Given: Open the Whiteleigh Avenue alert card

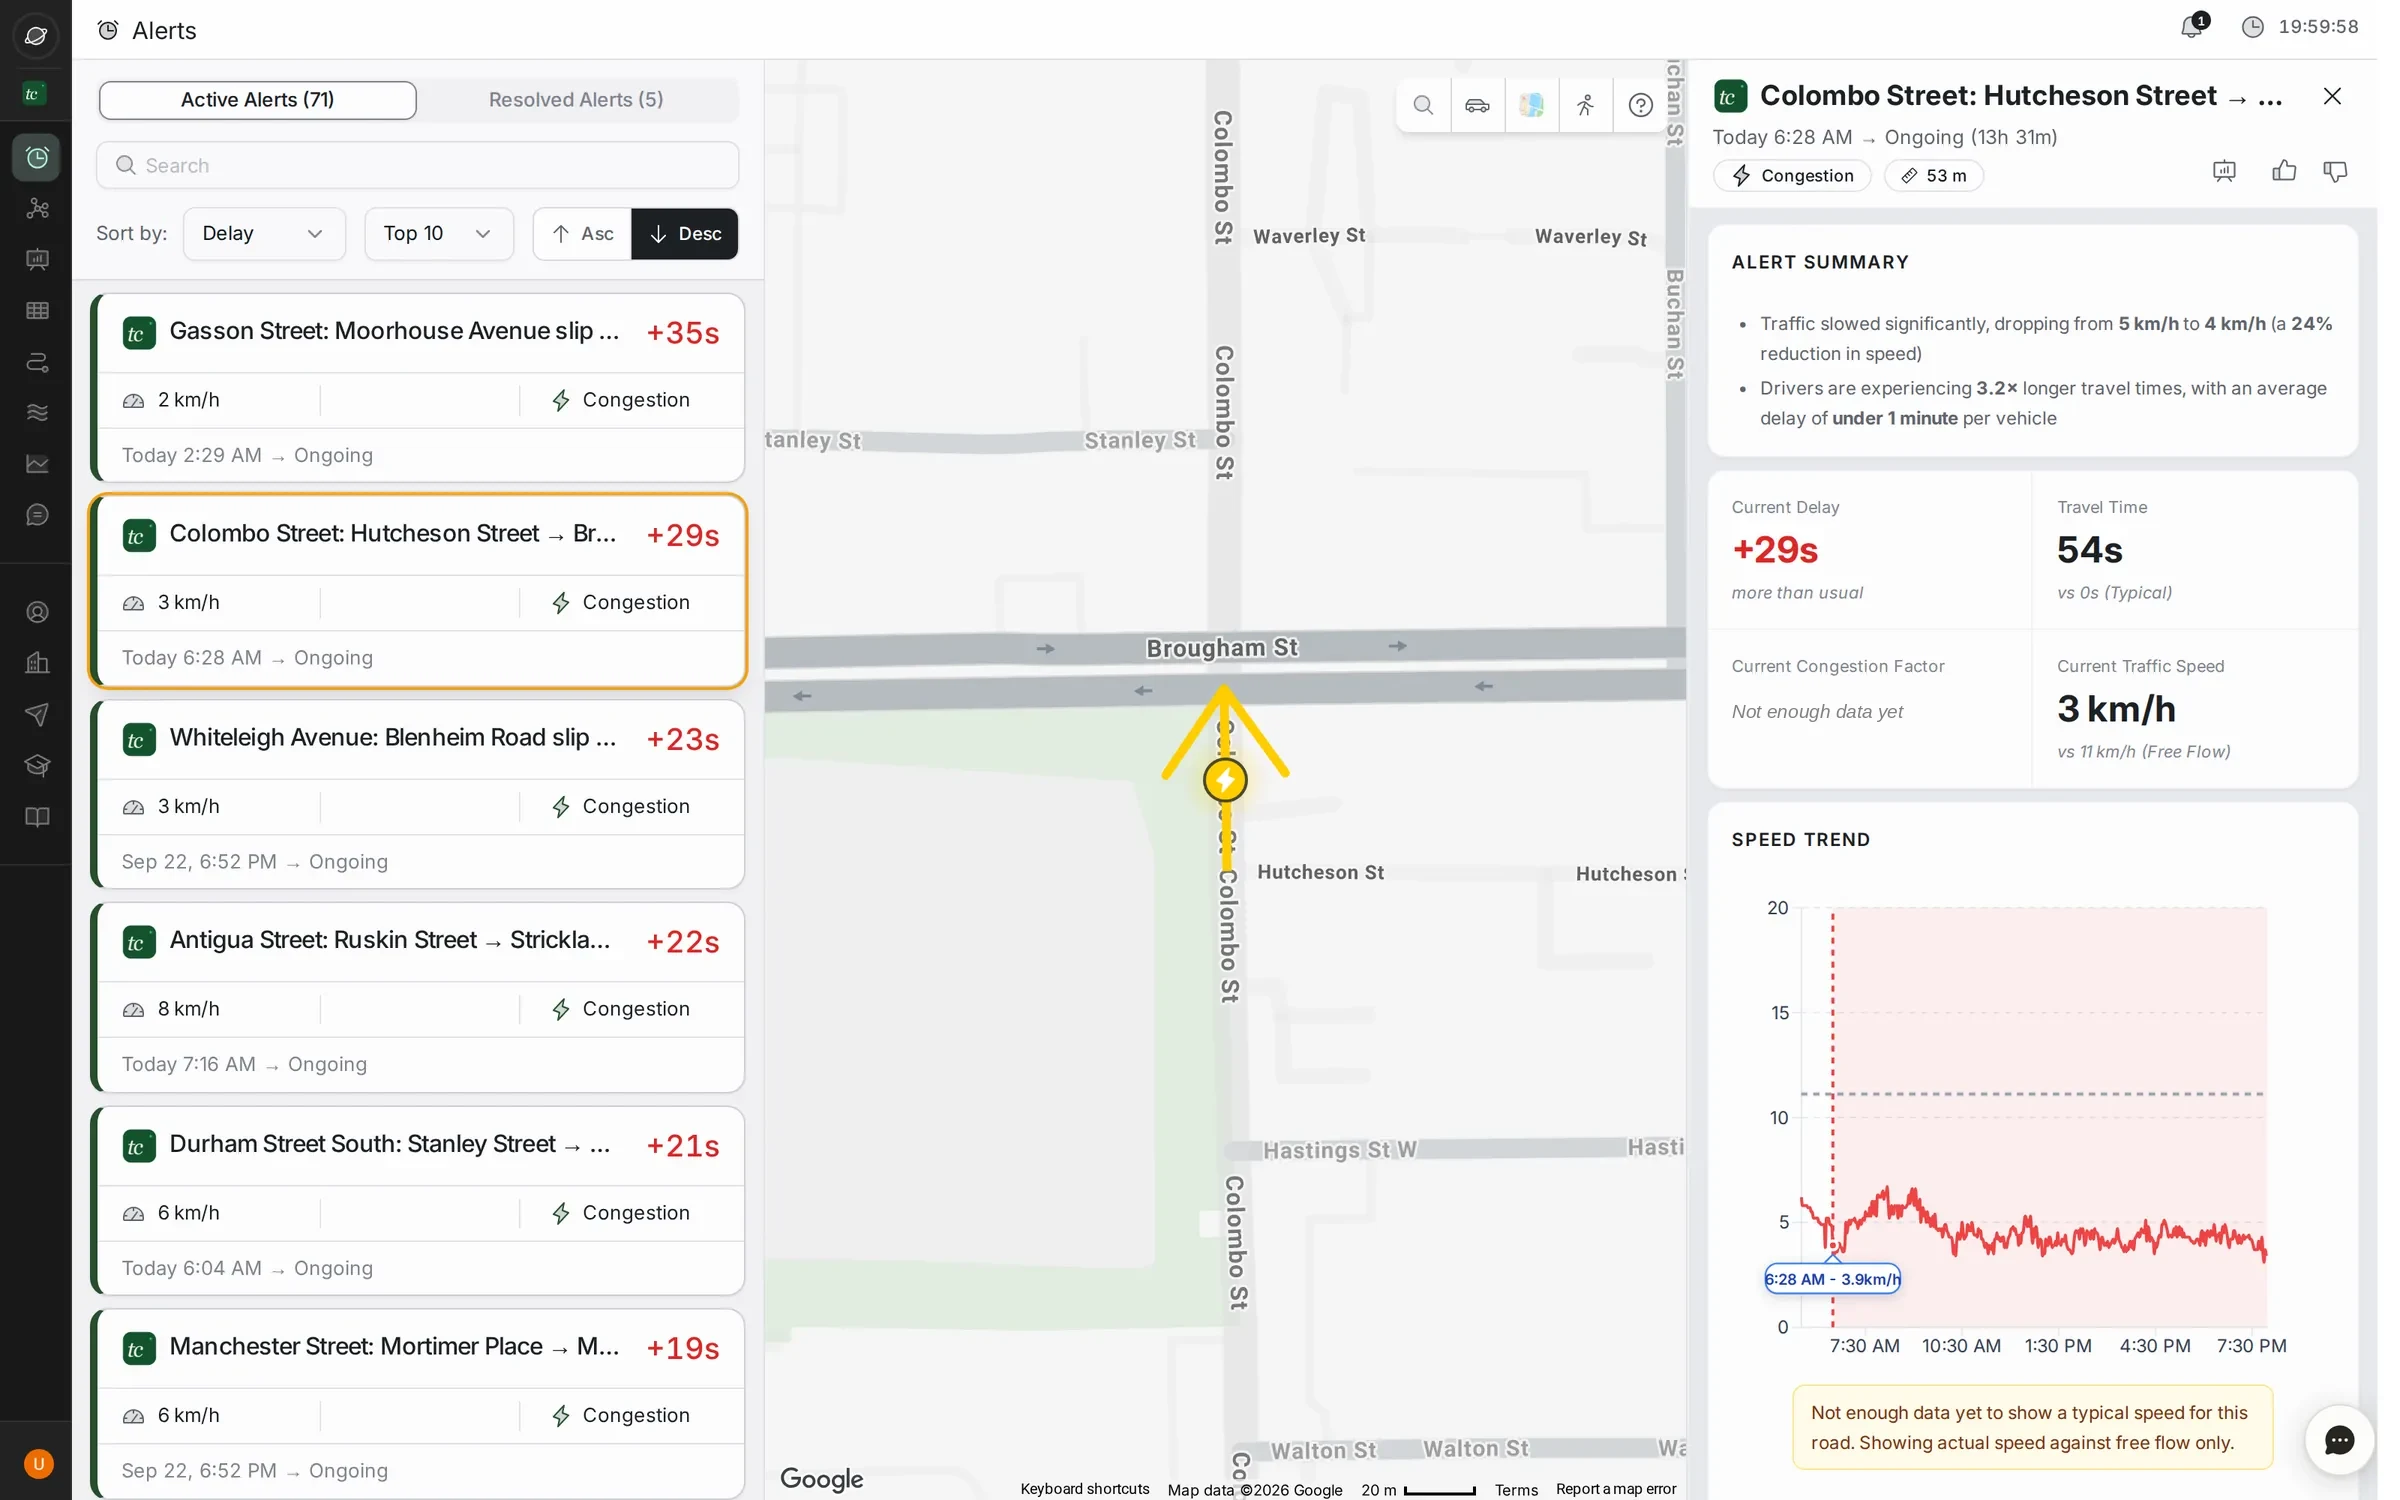Looking at the screenshot, I should [x=417, y=794].
